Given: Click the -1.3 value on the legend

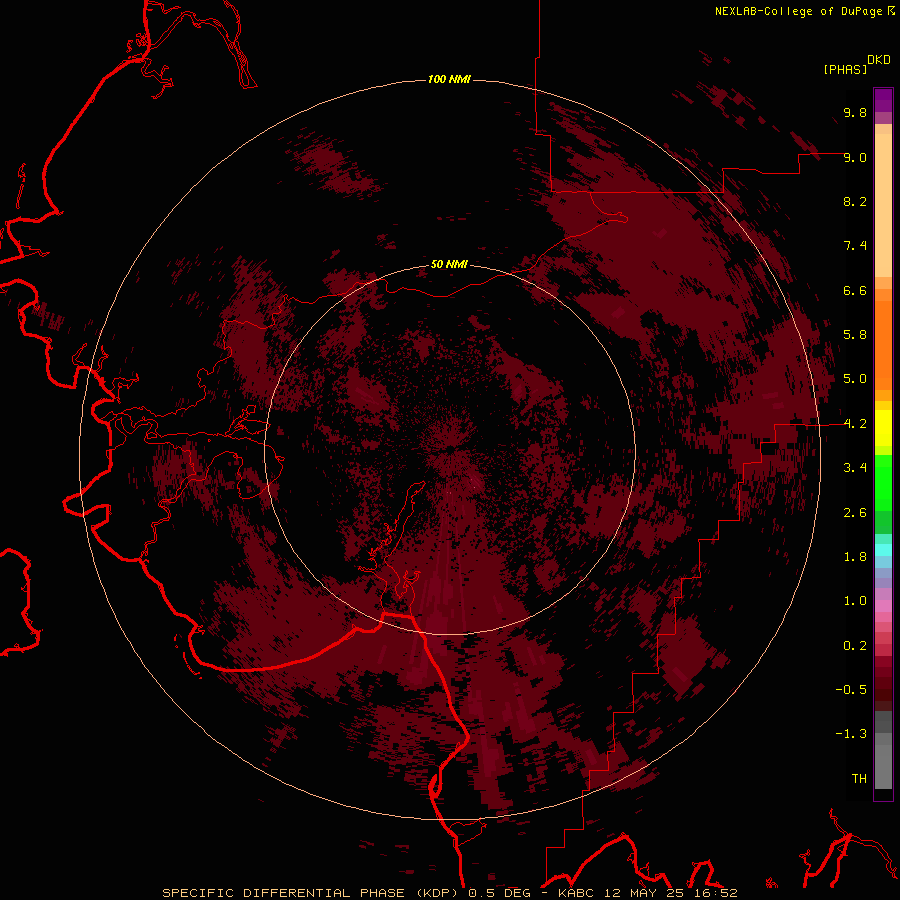Looking at the screenshot, I should coord(851,734).
